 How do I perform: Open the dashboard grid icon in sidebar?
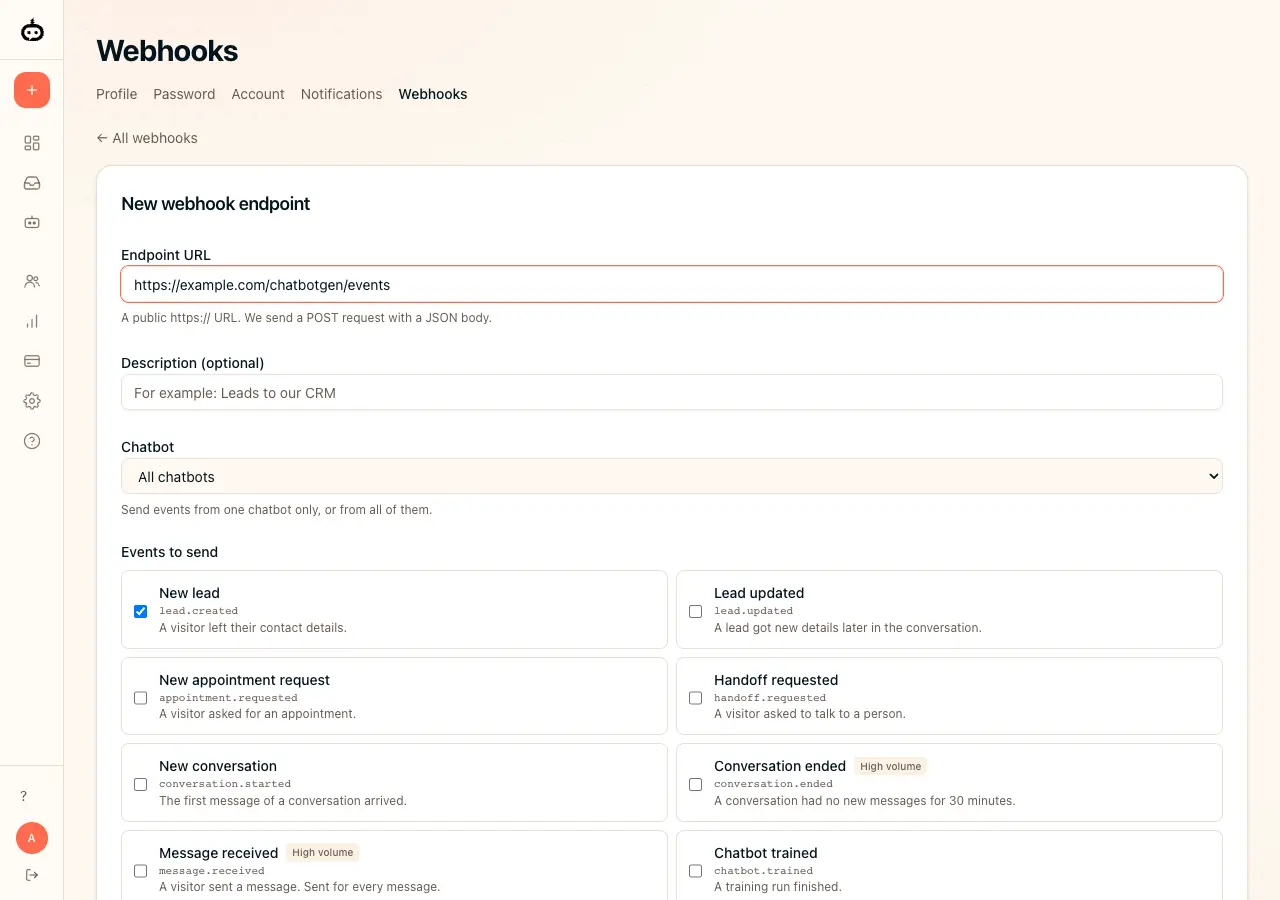point(32,143)
